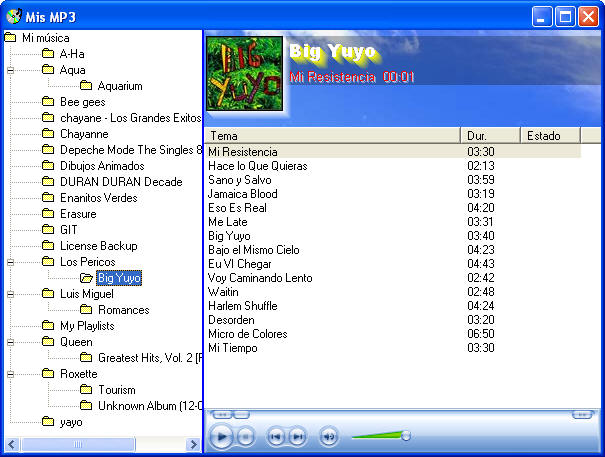Click the Chayanne folder icon
The image size is (605, 457).
pyautogui.click(x=48, y=134)
